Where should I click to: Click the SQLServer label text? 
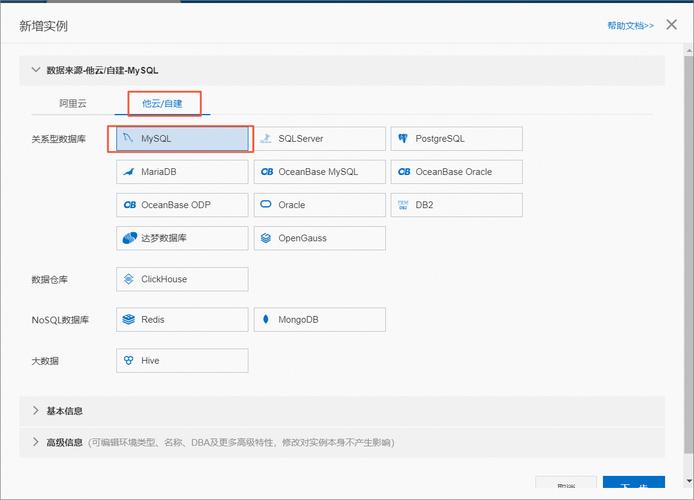301,138
